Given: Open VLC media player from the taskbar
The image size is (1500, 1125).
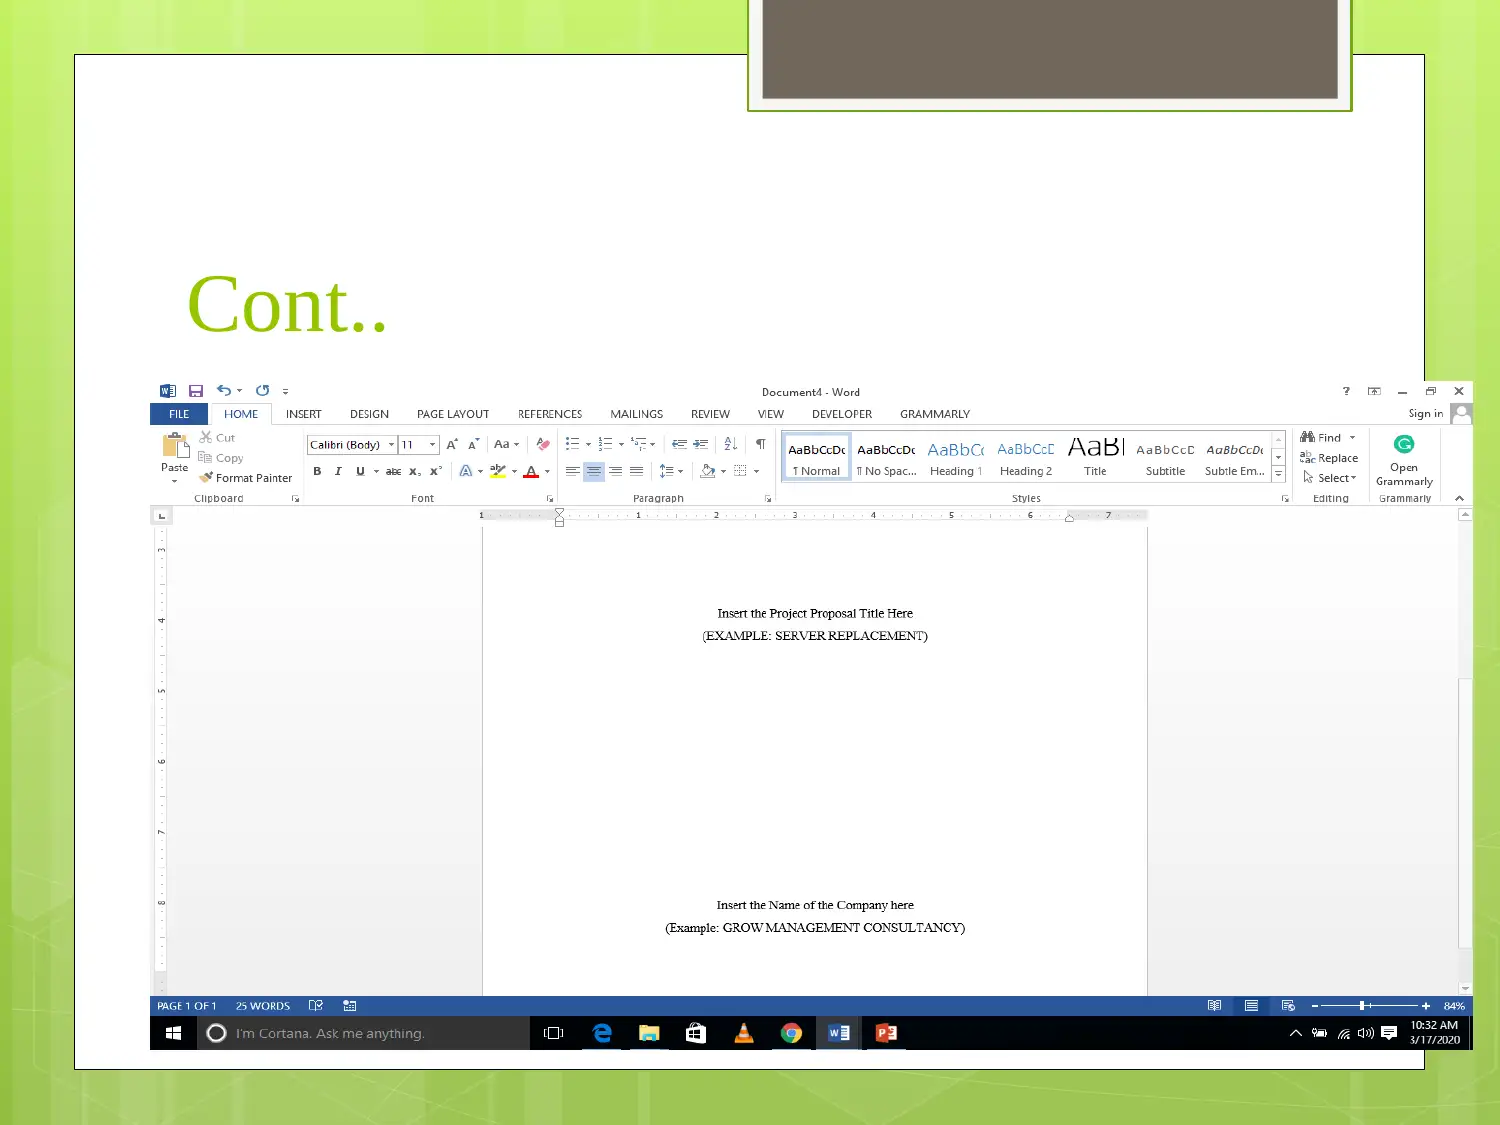Looking at the screenshot, I should 743,1033.
